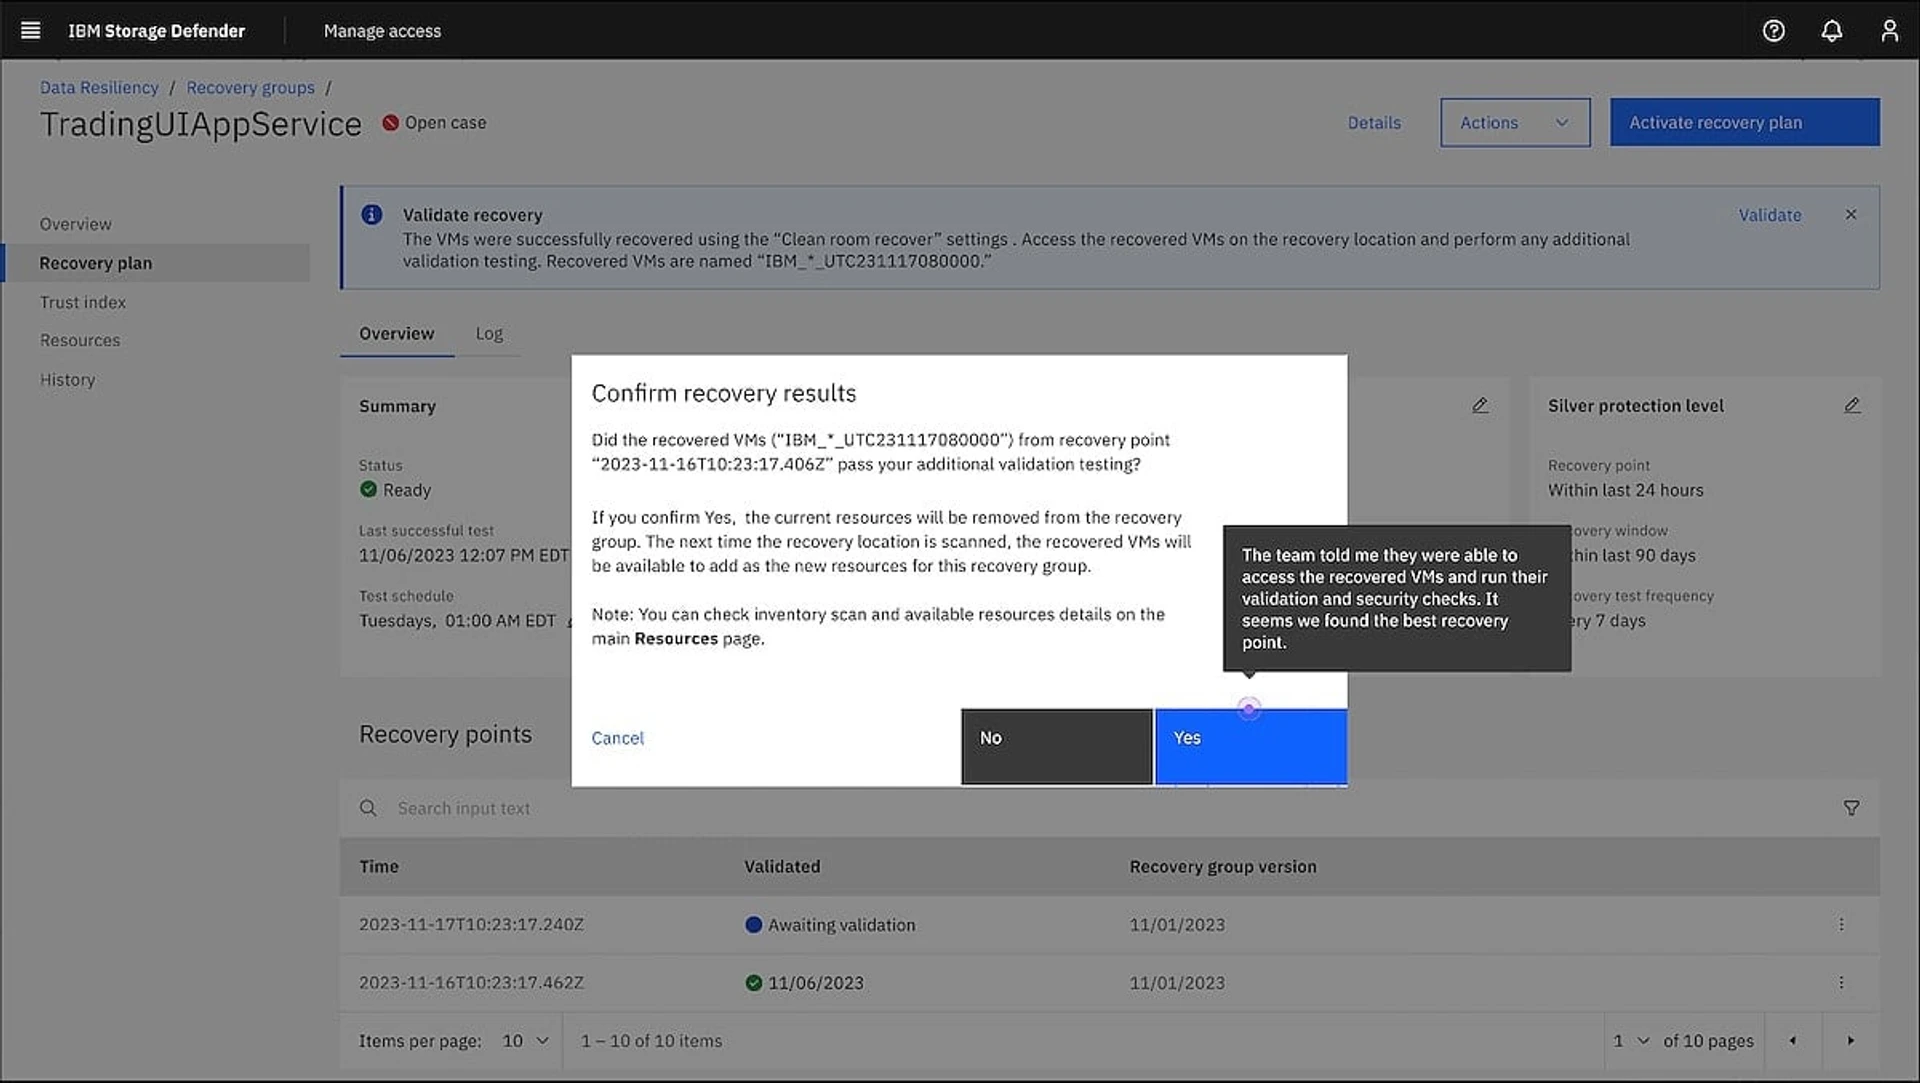Click the Time column header
The height and width of the screenshot is (1083, 1920).
[x=378, y=867]
